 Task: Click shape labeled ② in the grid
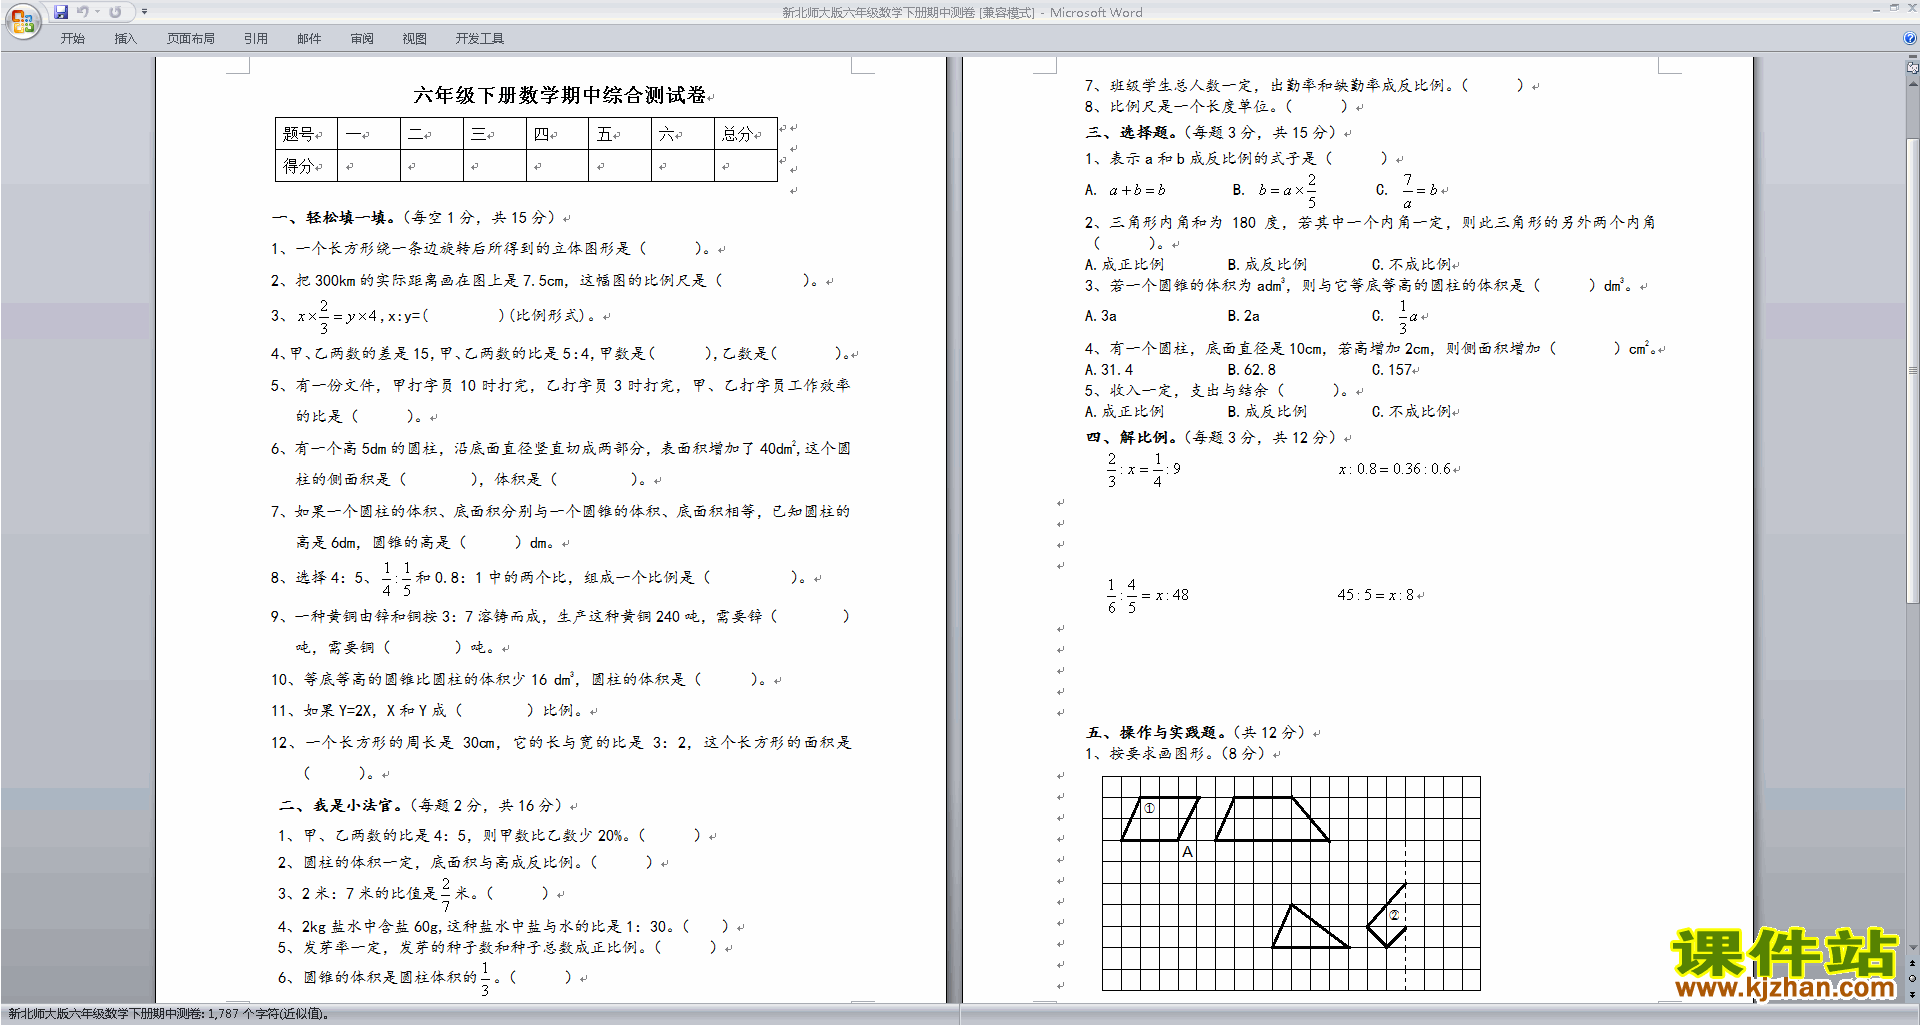(1387, 915)
